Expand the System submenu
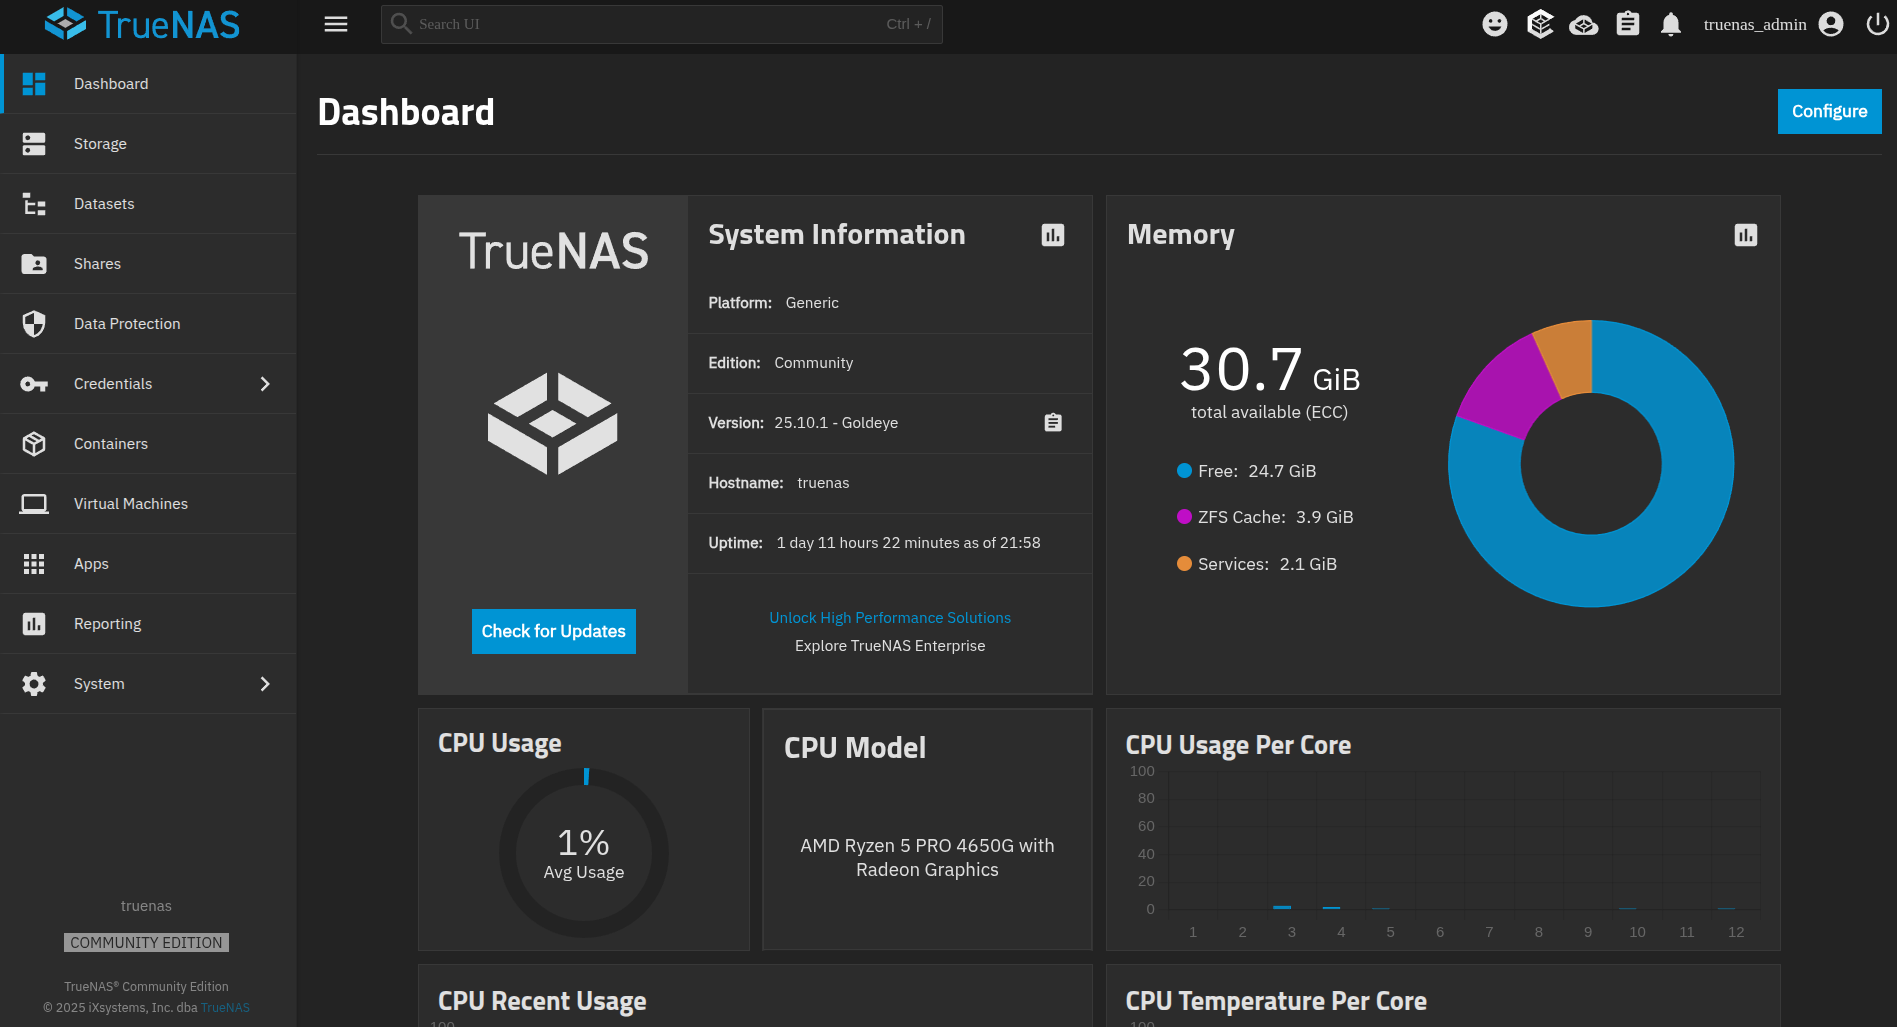 click(x=265, y=684)
